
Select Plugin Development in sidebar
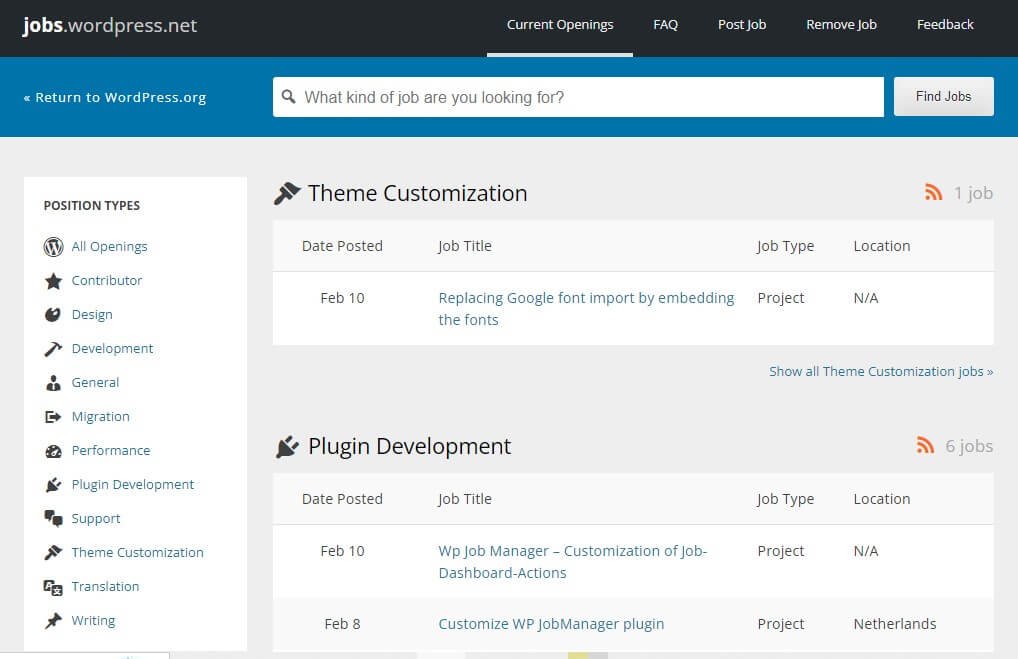(x=132, y=485)
